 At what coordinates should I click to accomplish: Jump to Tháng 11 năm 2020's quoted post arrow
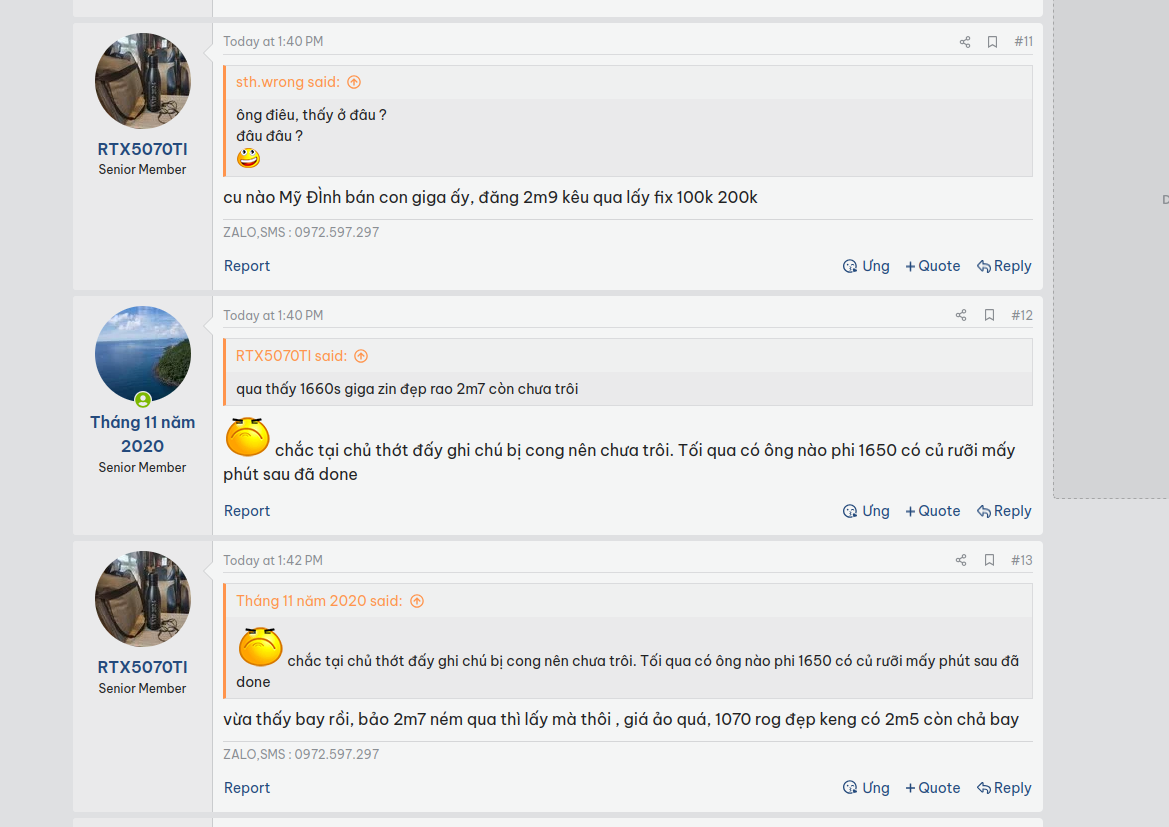point(417,601)
